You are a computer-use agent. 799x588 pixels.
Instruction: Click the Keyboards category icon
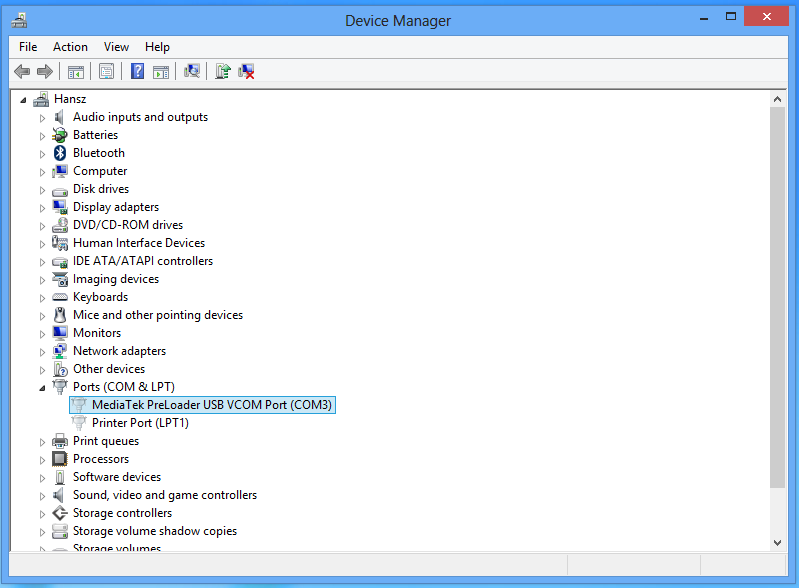[x=60, y=297]
